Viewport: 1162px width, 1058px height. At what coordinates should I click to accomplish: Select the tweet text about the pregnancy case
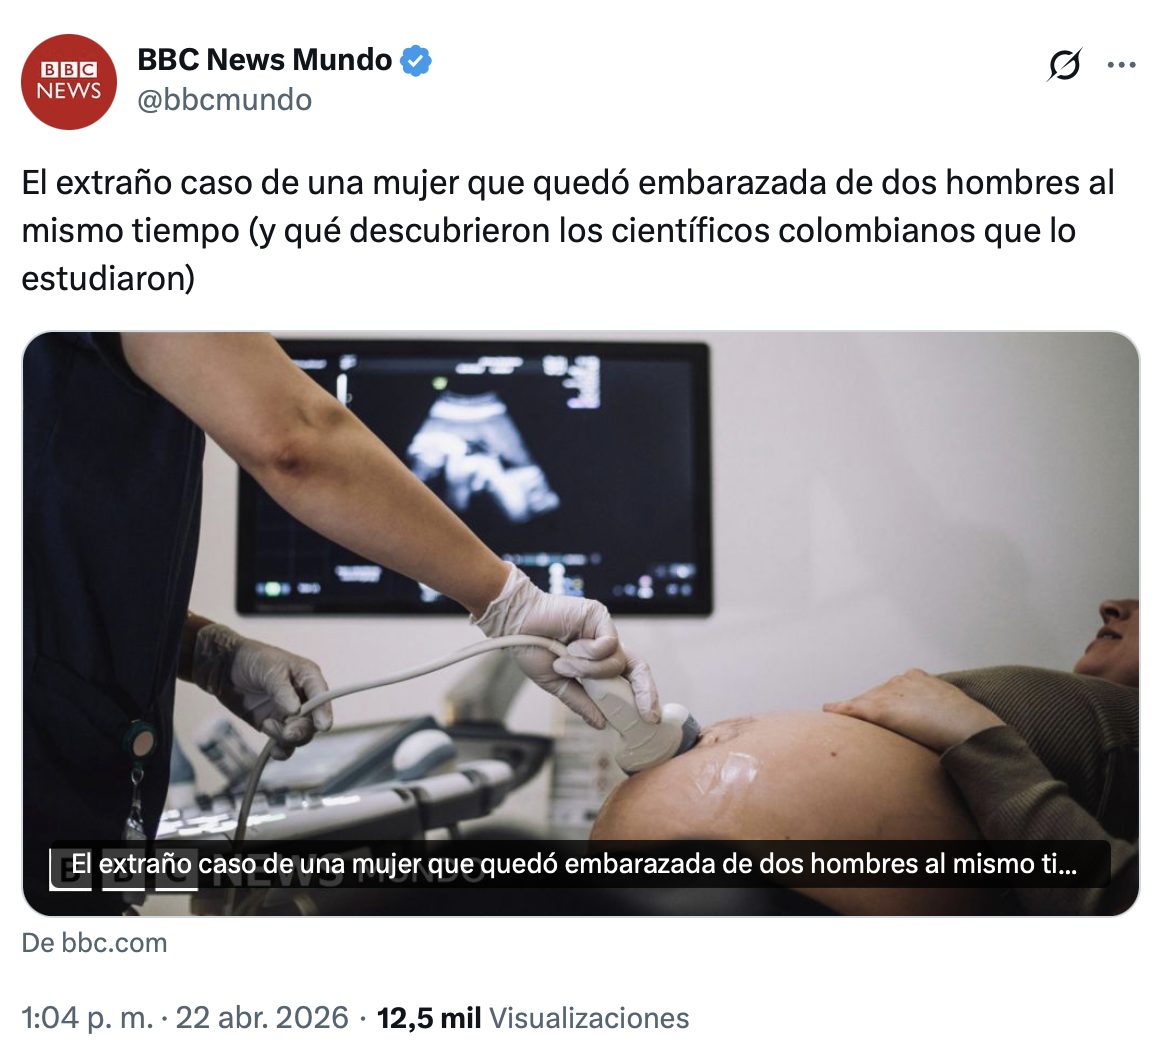tap(568, 230)
